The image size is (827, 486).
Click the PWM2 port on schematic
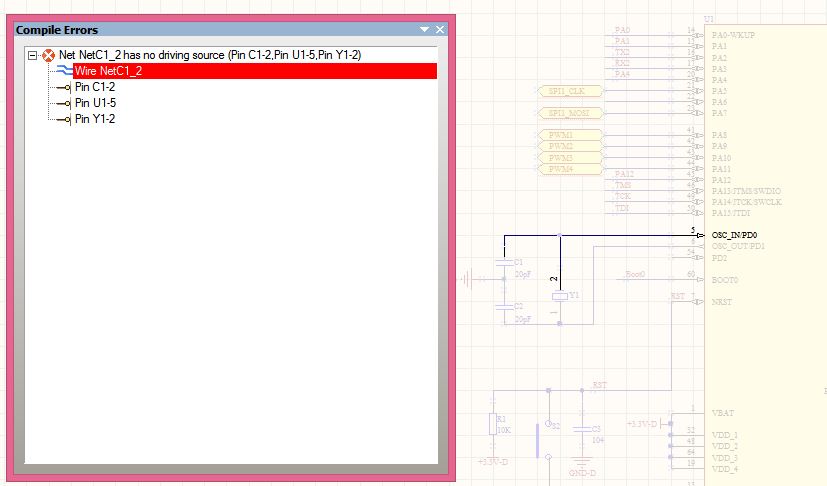click(570, 146)
